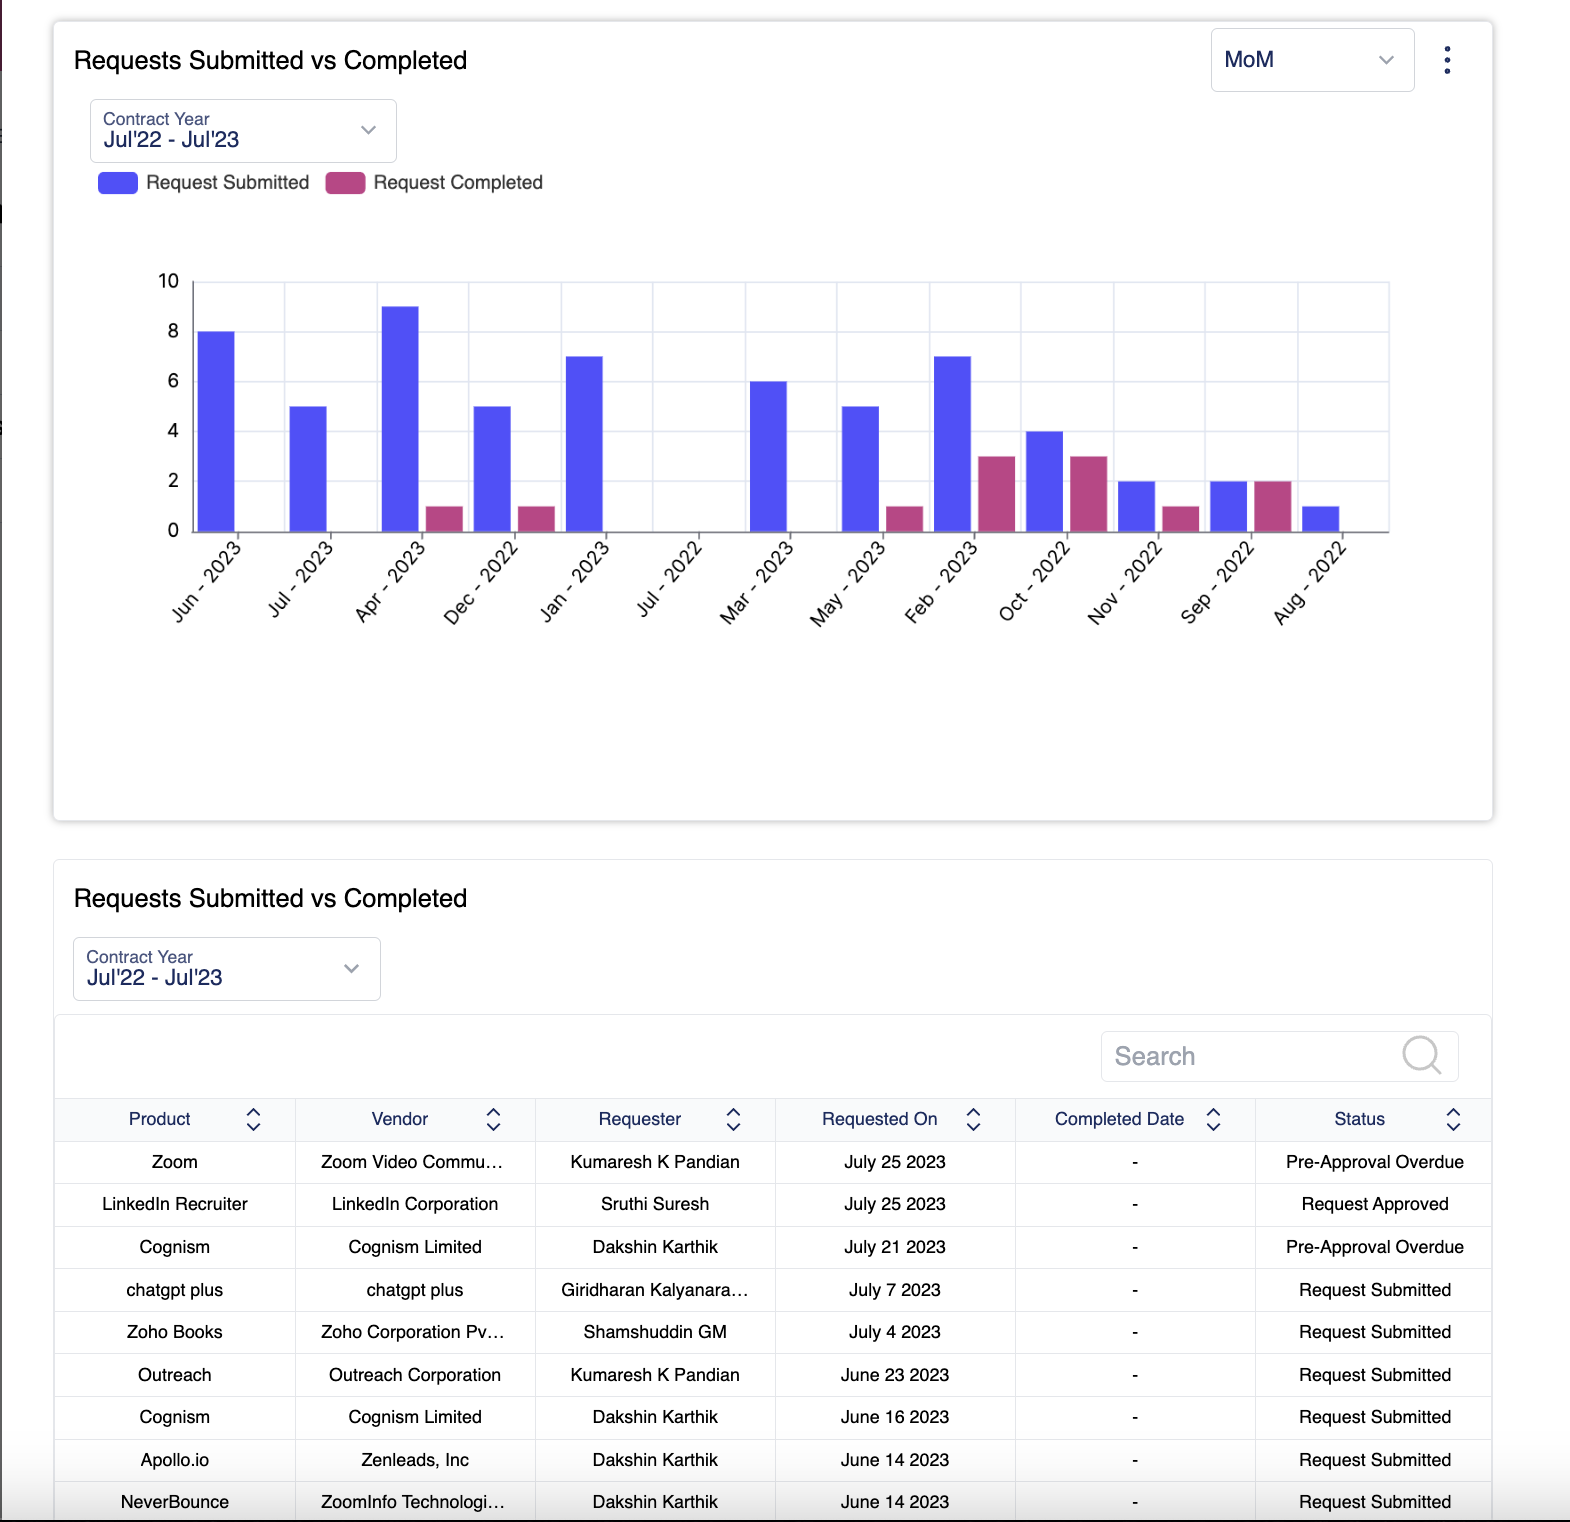Image resolution: width=1570 pixels, height=1522 pixels.
Task: Open the MoM period dropdown
Action: tap(1312, 60)
